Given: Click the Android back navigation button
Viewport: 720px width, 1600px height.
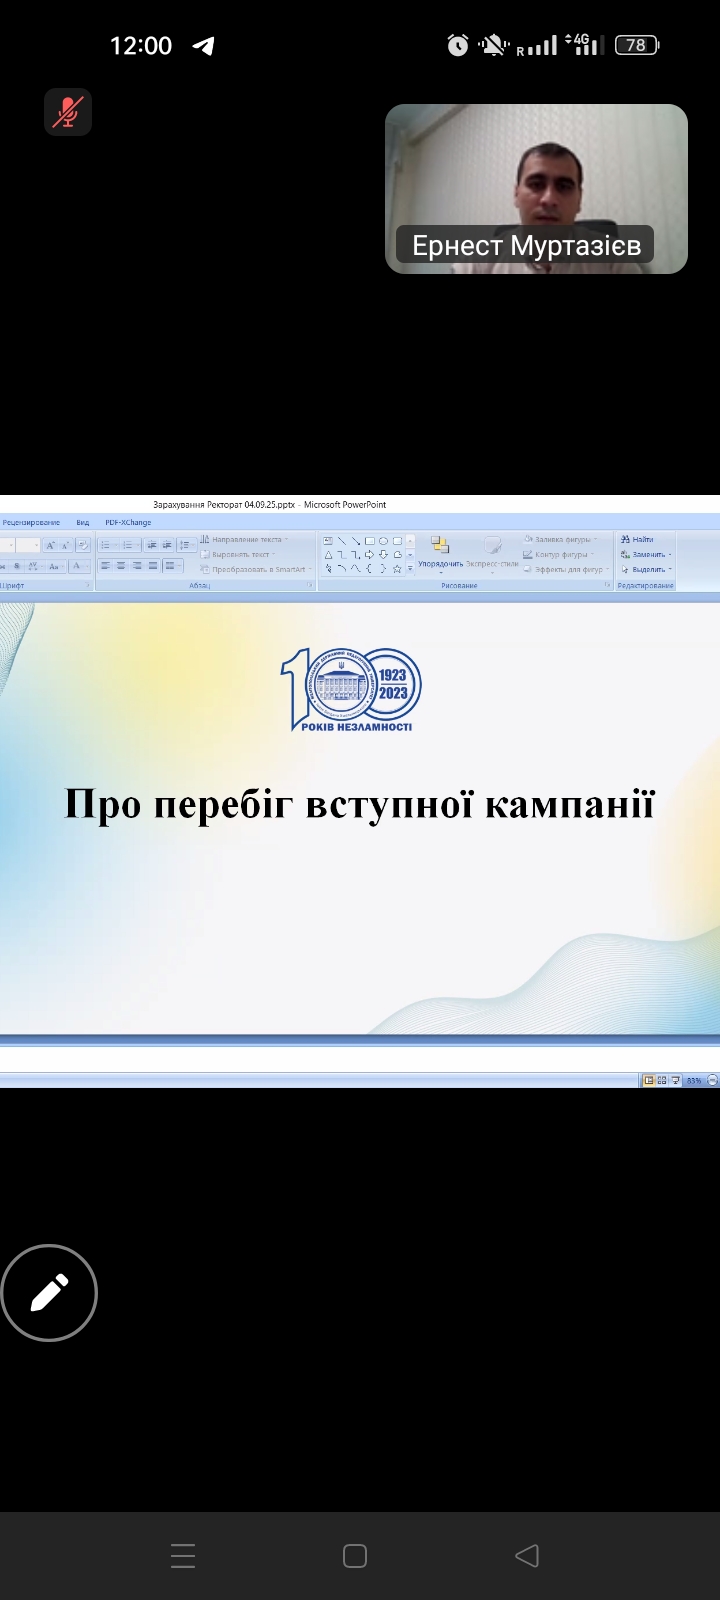Looking at the screenshot, I should (527, 1556).
